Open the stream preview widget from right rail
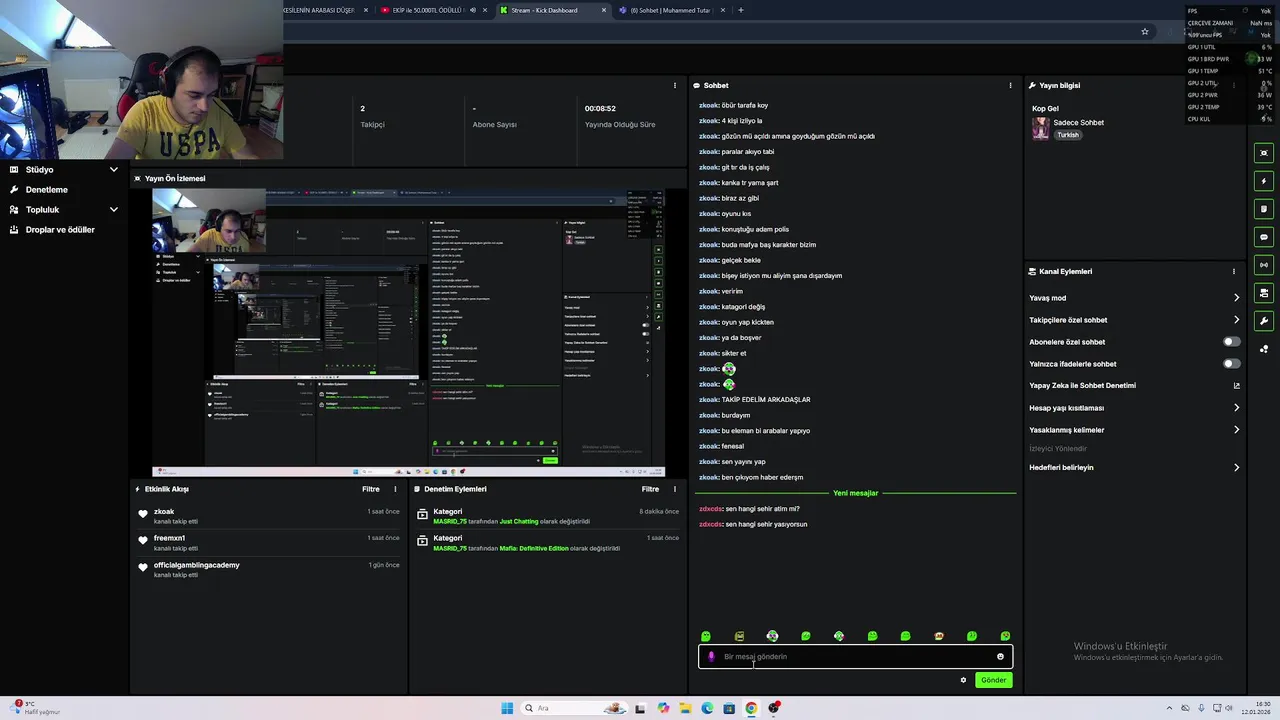 pos(1264,153)
